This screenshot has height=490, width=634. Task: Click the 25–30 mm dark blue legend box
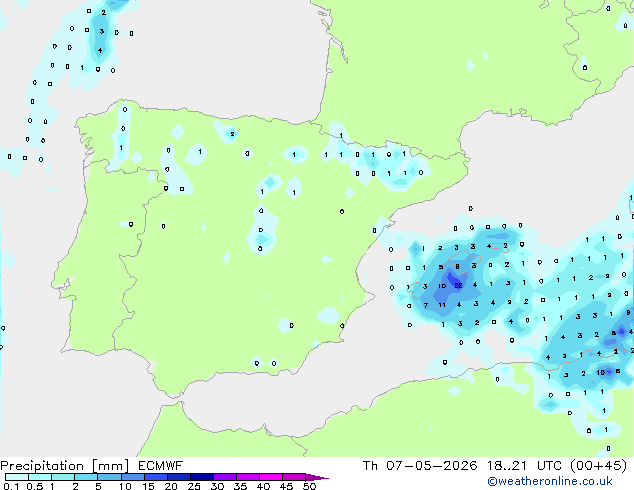[x=201, y=477]
